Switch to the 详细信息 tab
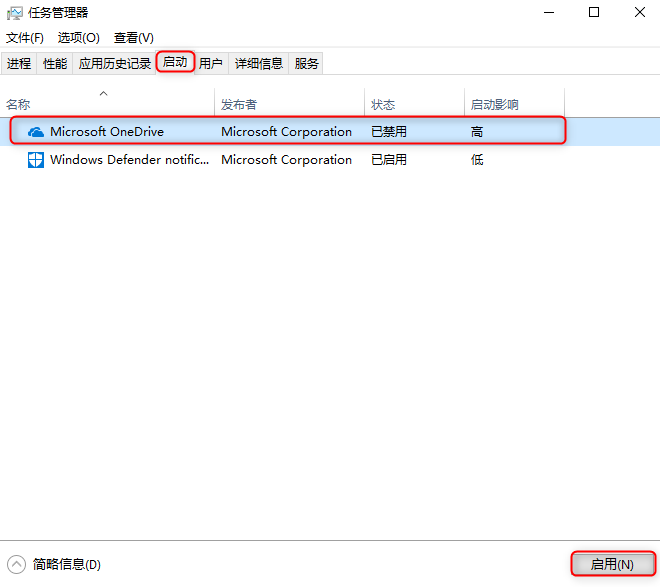Image resolution: width=660 pixels, height=587 pixels. 258,64
